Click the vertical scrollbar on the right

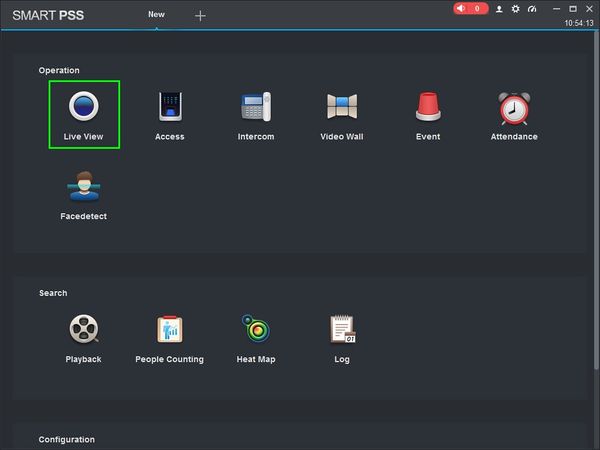(x=596, y=200)
